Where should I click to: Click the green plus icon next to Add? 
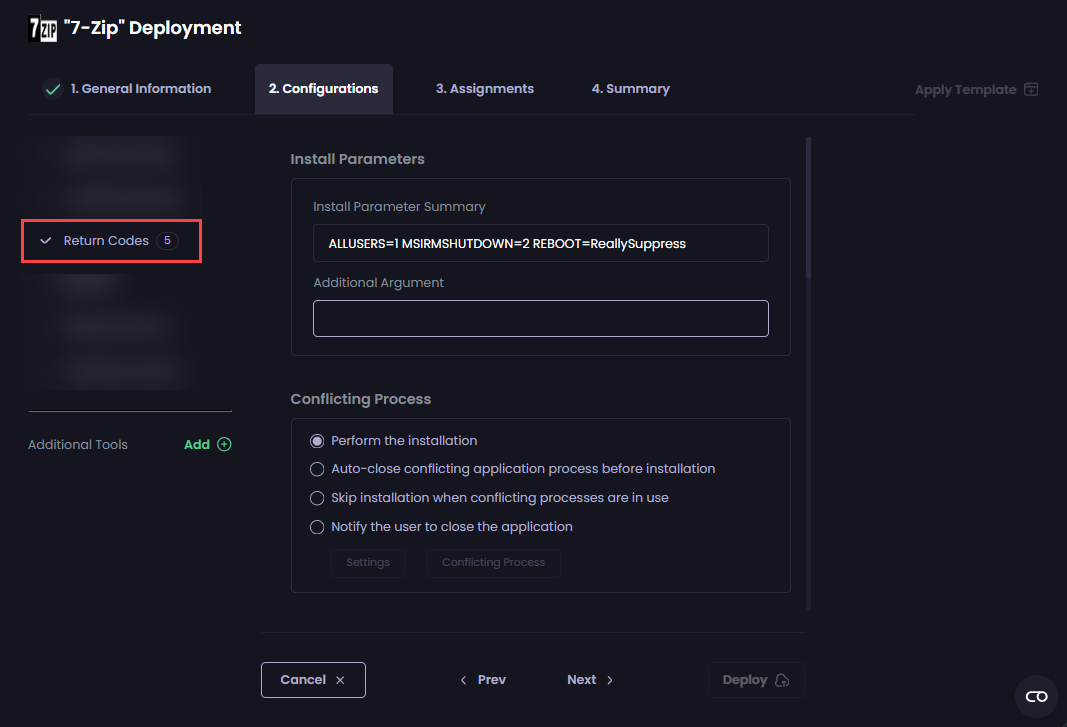223,443
